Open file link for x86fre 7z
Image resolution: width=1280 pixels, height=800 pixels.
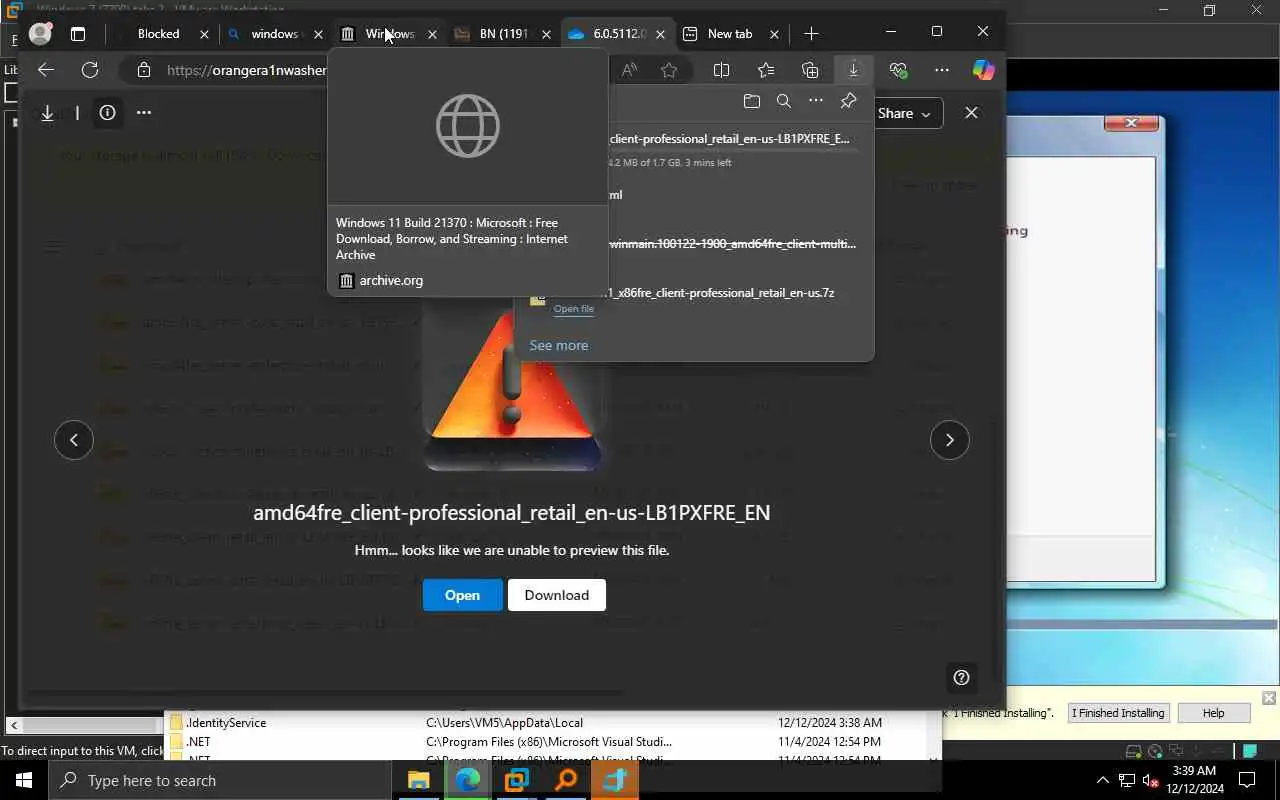coord(574,309)
